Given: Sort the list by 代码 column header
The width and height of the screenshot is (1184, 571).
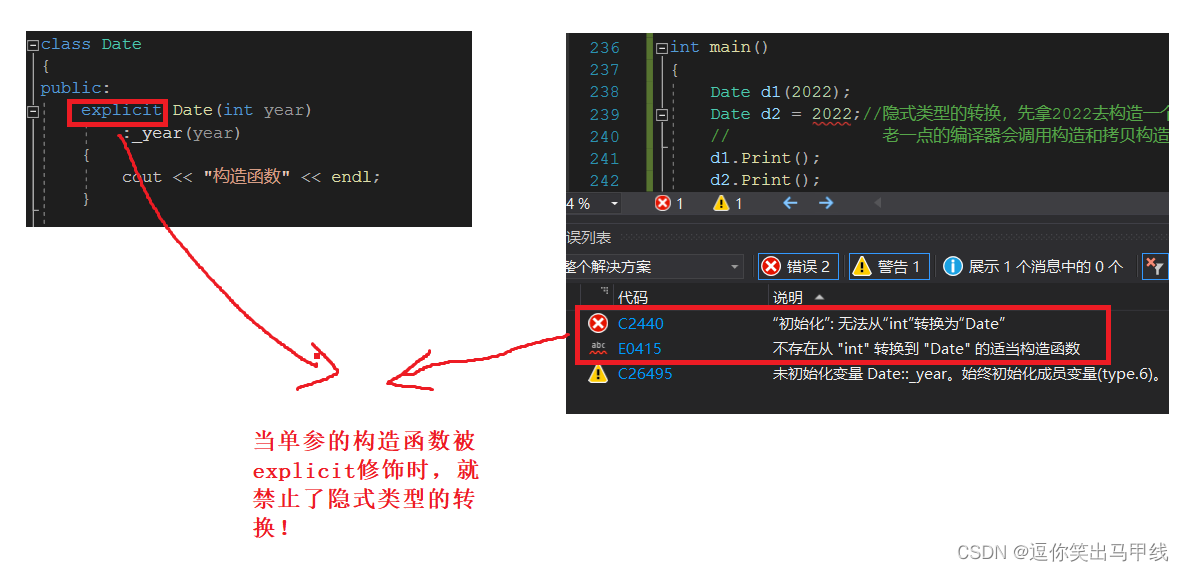Looking at the screenshot, I should 633,298.
